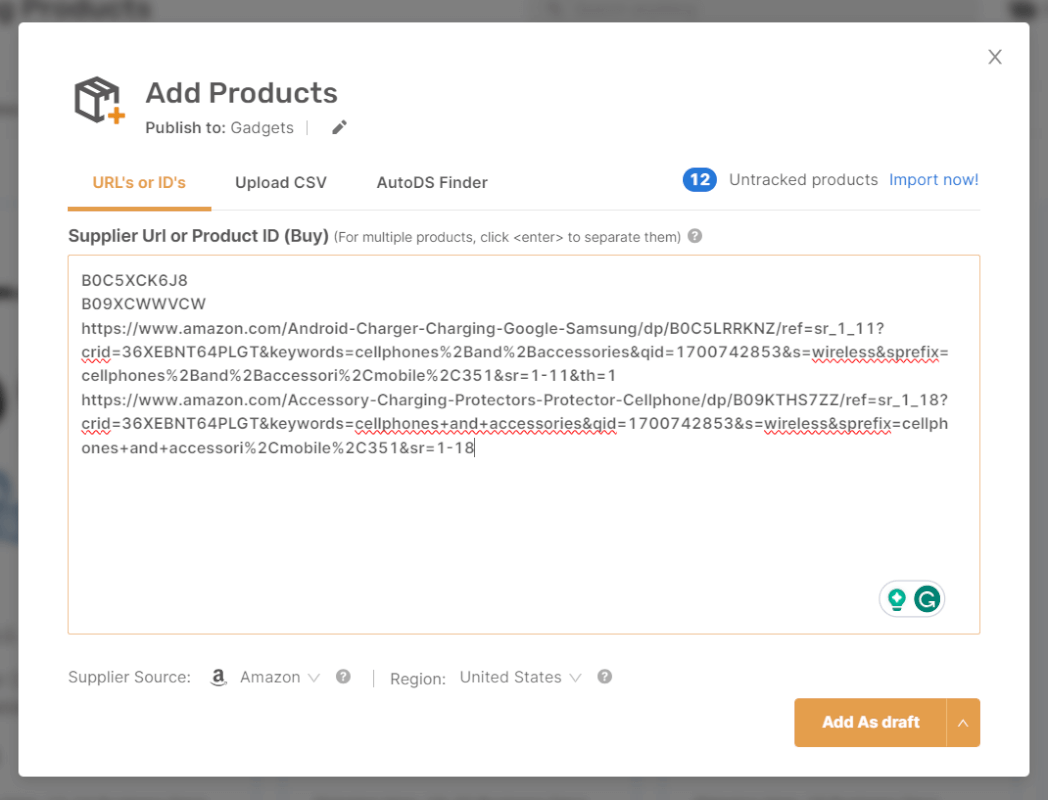Click the Add Products box icon
The image size is (1048, 800).
[x=97, y=100]
